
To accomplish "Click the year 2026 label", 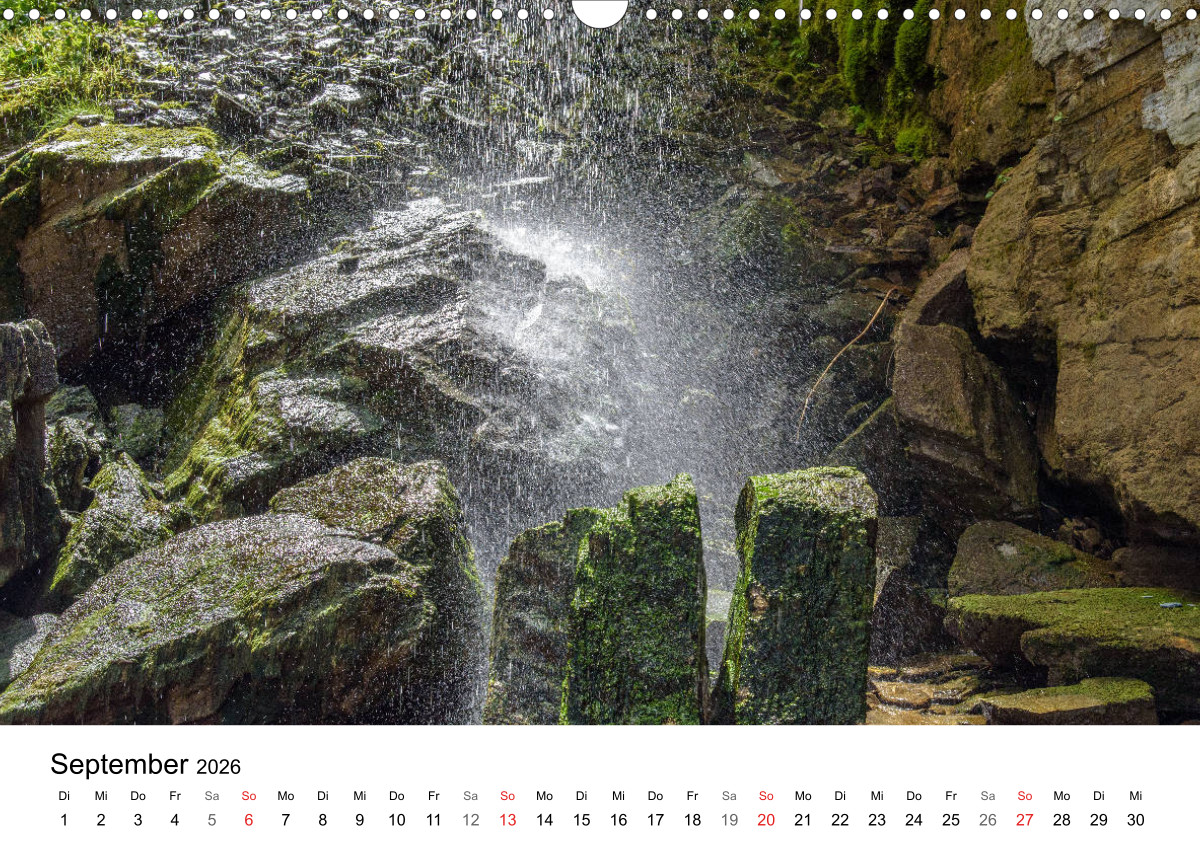I will click(x=219, y=767).
